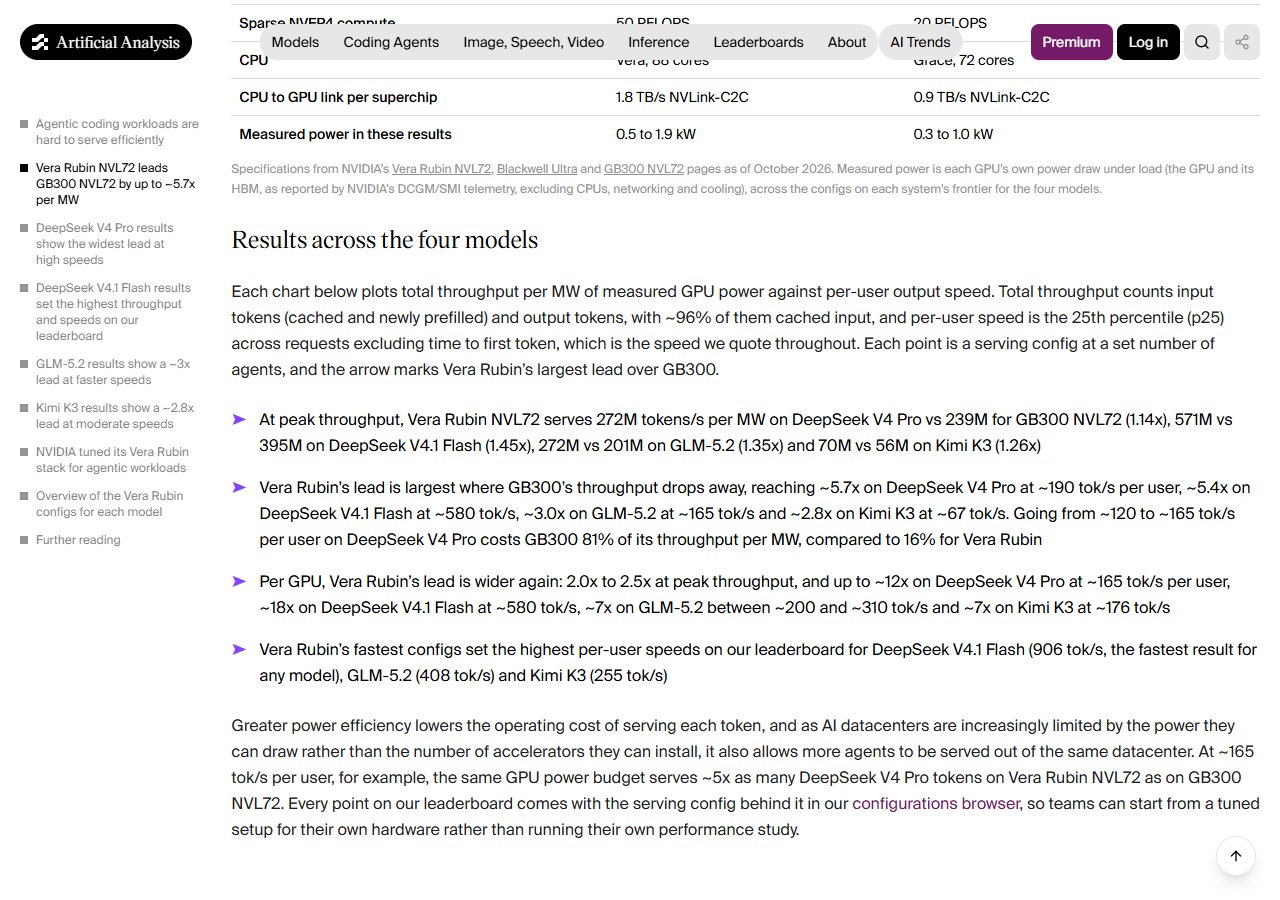Open the About menu
Screen dimensions: 1280x900
pos(847,42)
